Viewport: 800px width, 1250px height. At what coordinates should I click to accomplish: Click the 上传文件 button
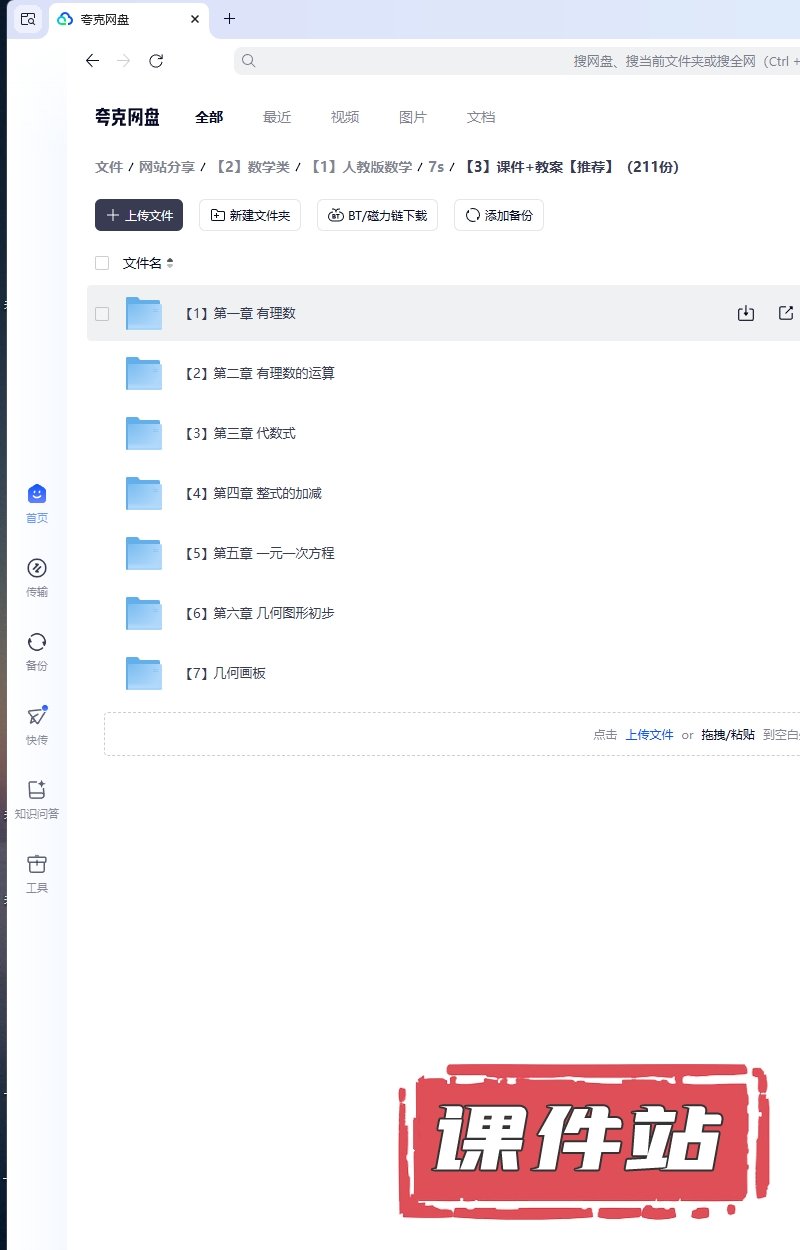tap(139, 215)
